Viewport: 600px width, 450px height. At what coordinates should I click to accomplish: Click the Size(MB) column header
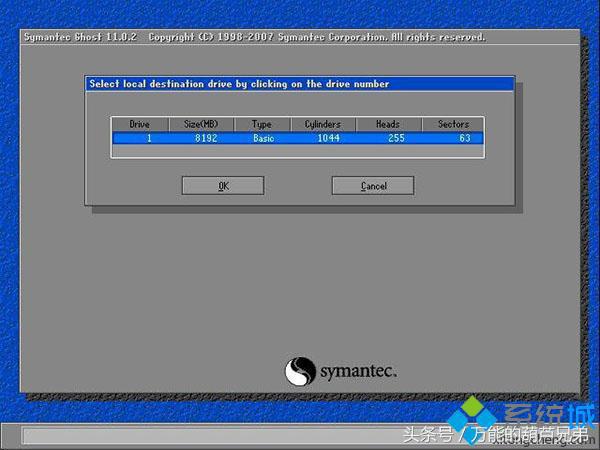tap(201, 124)
